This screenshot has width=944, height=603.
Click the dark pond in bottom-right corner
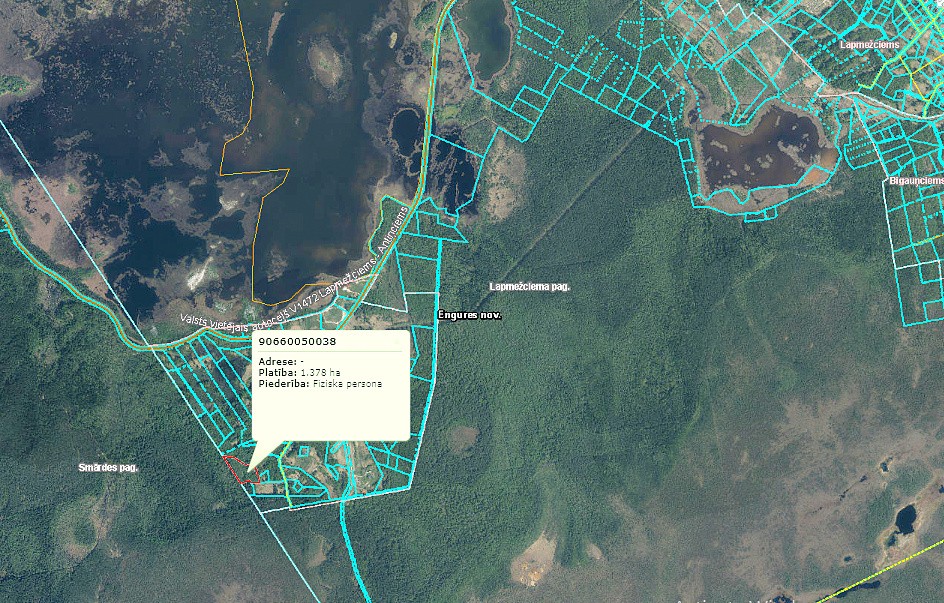(x=904, y=520)
